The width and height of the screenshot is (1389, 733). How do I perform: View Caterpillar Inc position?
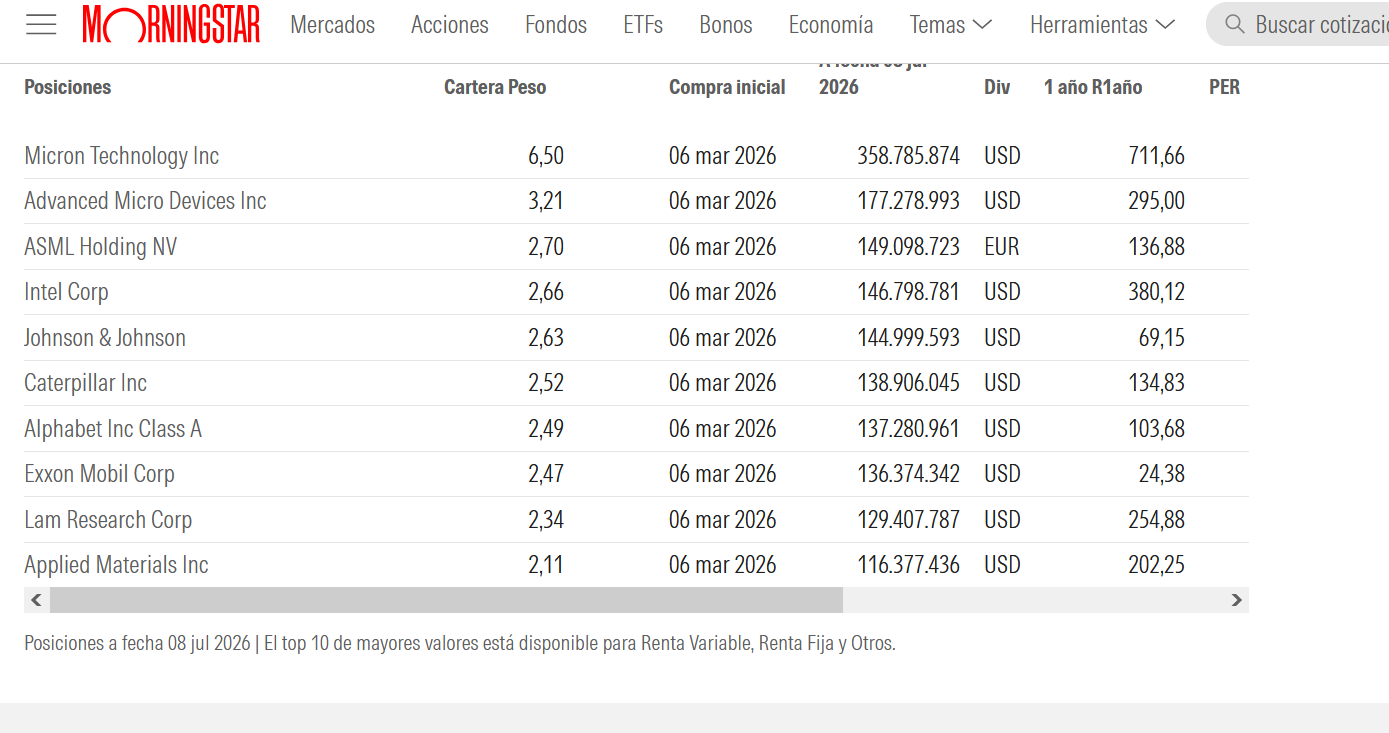(86, 383)
